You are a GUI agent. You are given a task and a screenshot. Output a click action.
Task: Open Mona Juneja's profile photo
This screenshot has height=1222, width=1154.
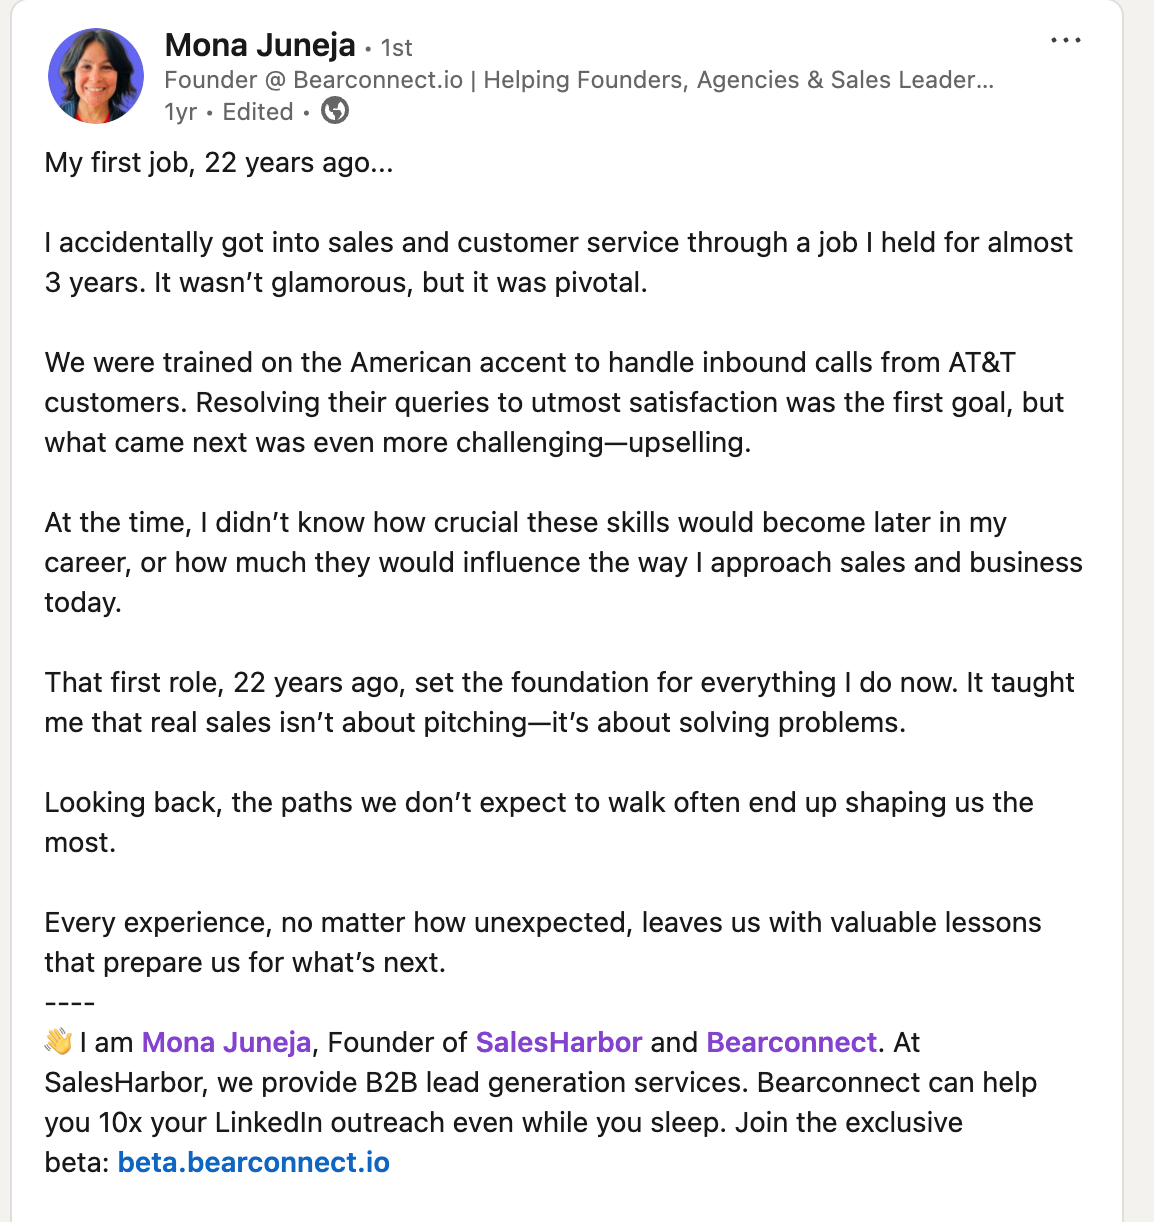(x=96, y=77)
